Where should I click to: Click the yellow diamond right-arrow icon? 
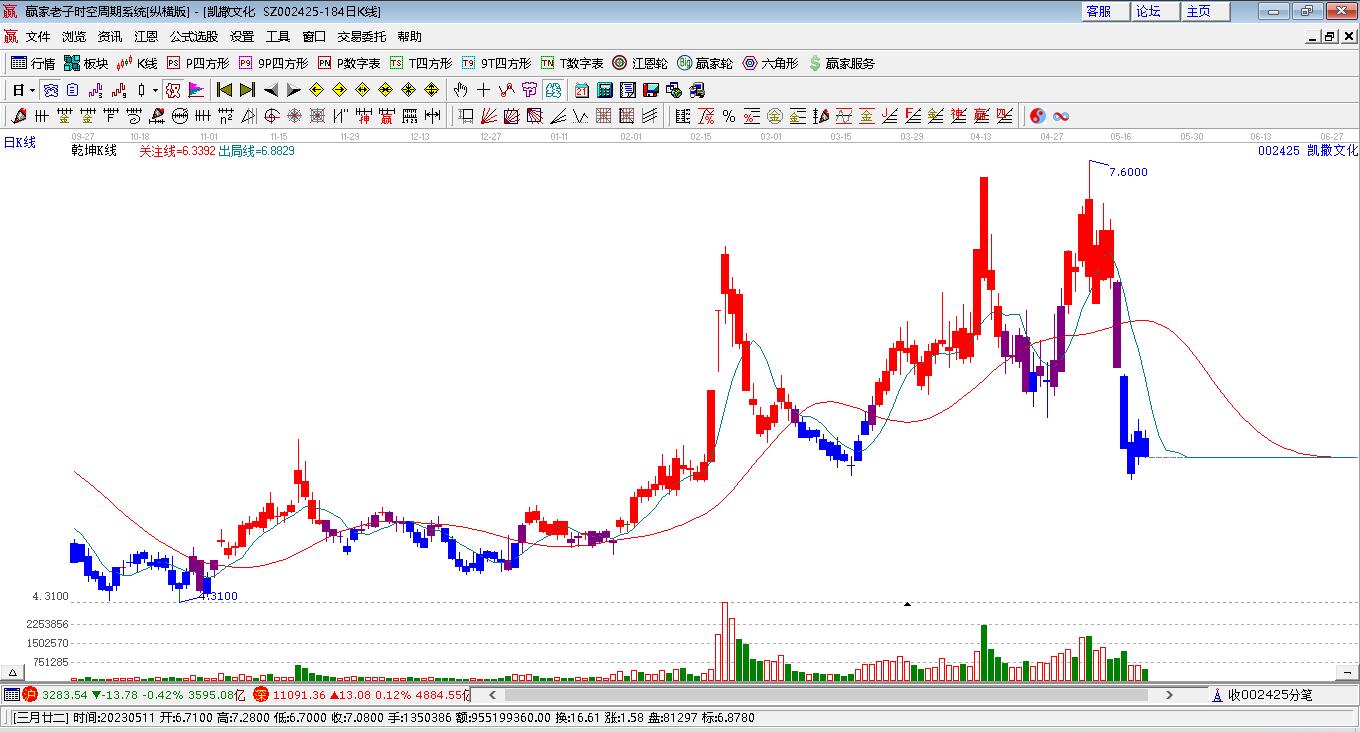pyautogui.click(x=340, y=90)
